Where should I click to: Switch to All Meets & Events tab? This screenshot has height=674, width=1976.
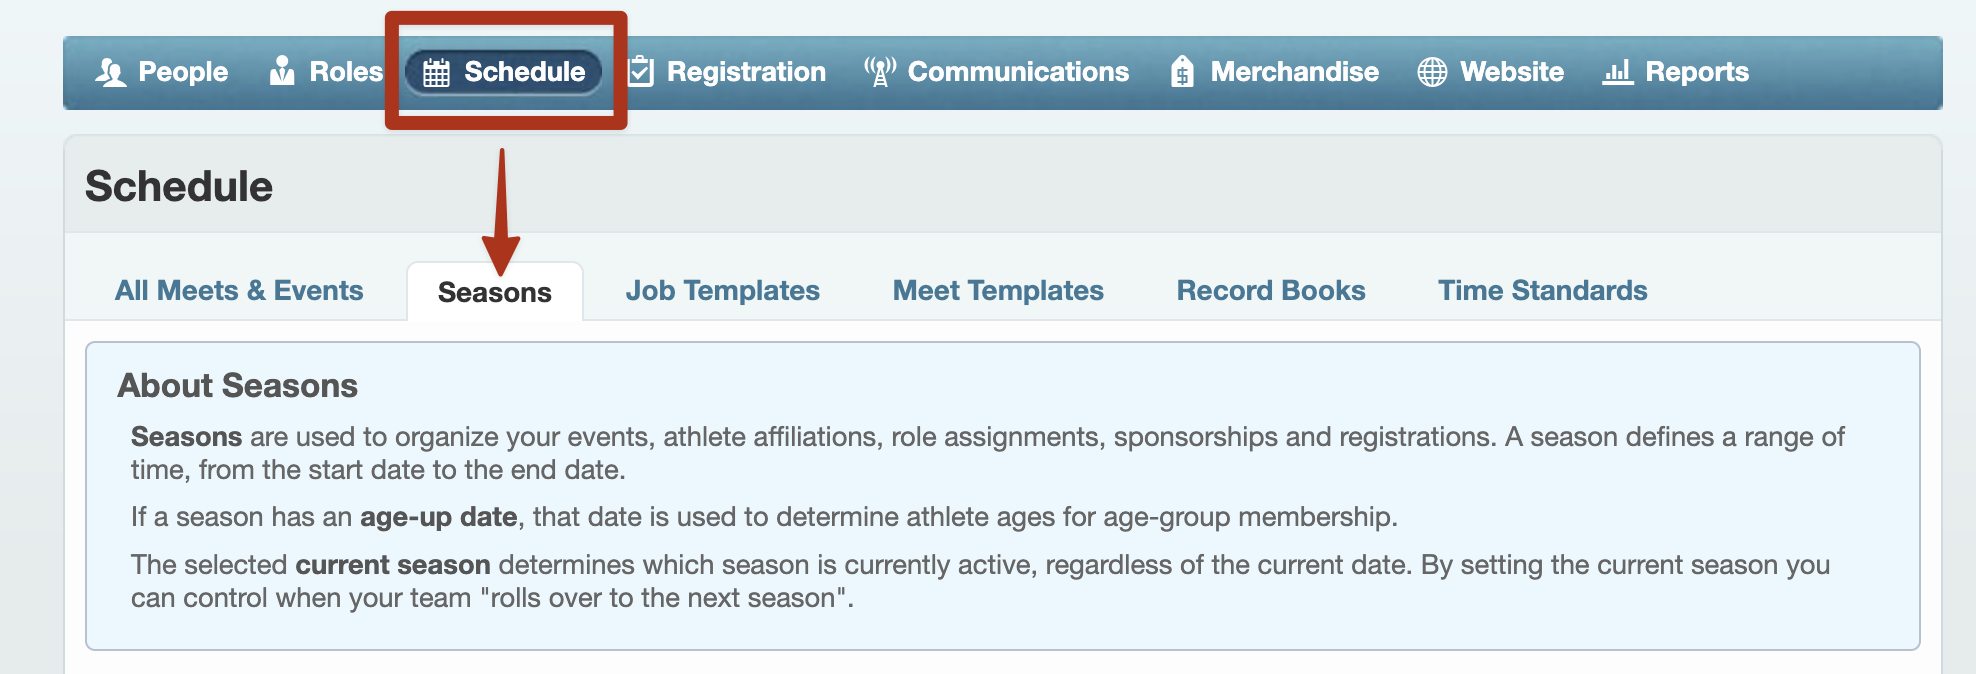(x=239, y=291)
